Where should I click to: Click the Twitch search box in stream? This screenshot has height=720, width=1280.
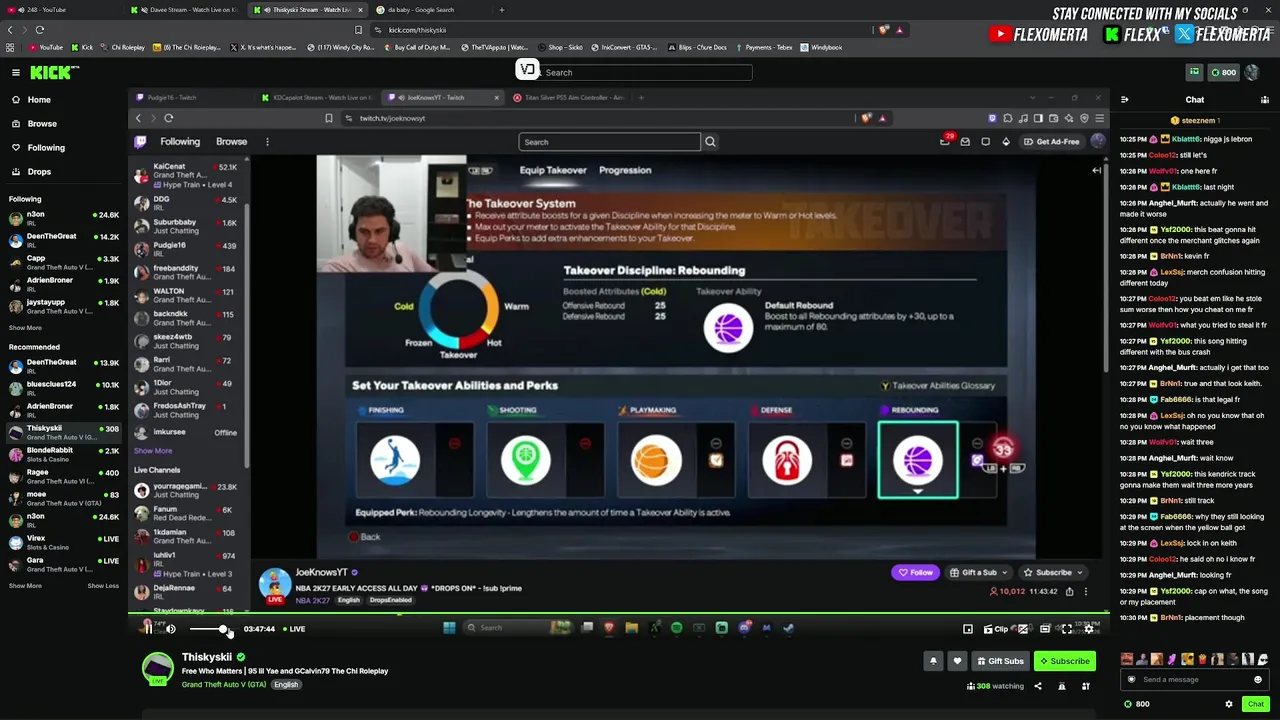pos(609,142)
